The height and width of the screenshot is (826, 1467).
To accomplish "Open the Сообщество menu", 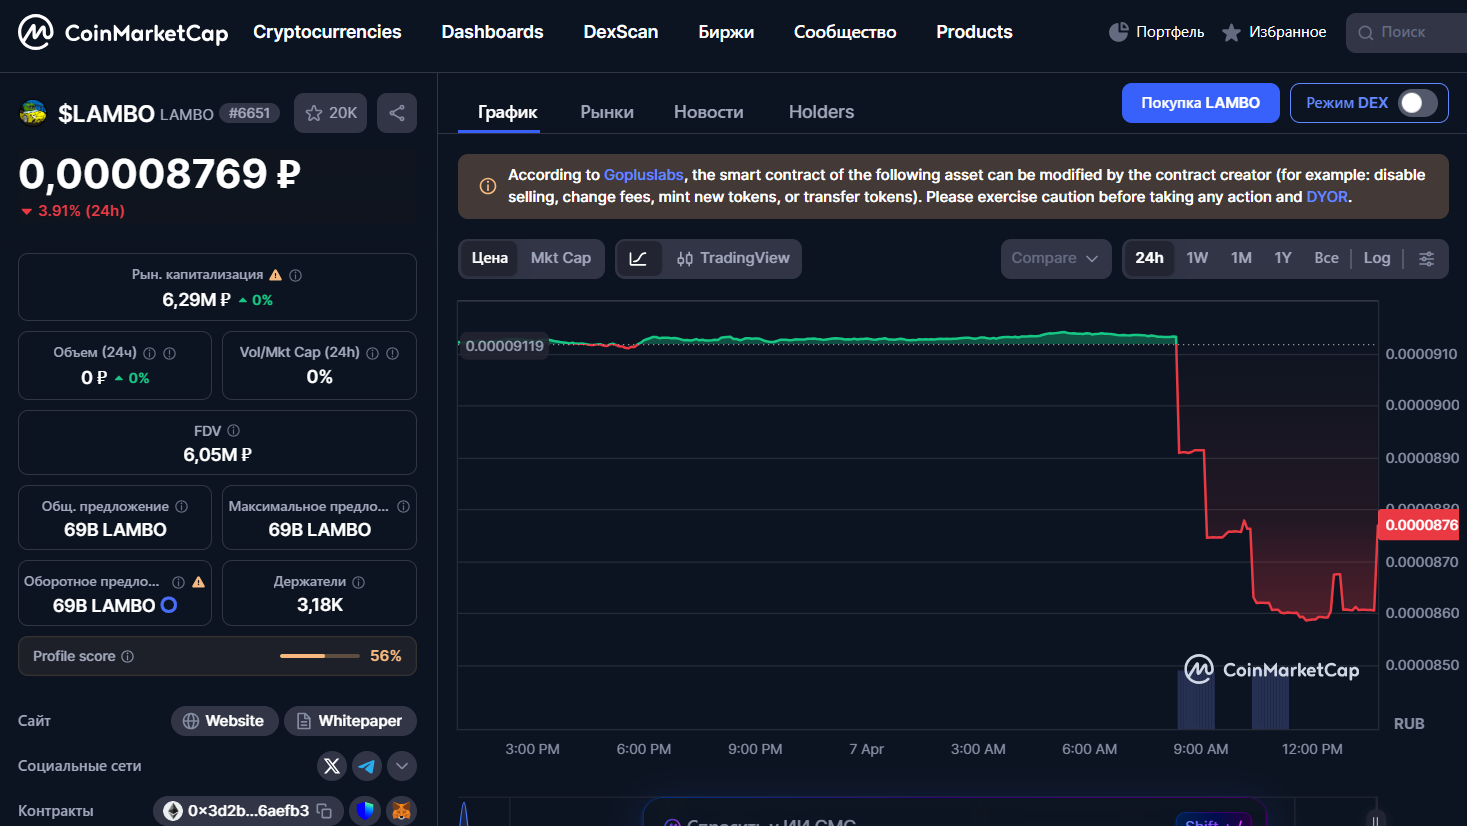I will [x=845, y=32].
